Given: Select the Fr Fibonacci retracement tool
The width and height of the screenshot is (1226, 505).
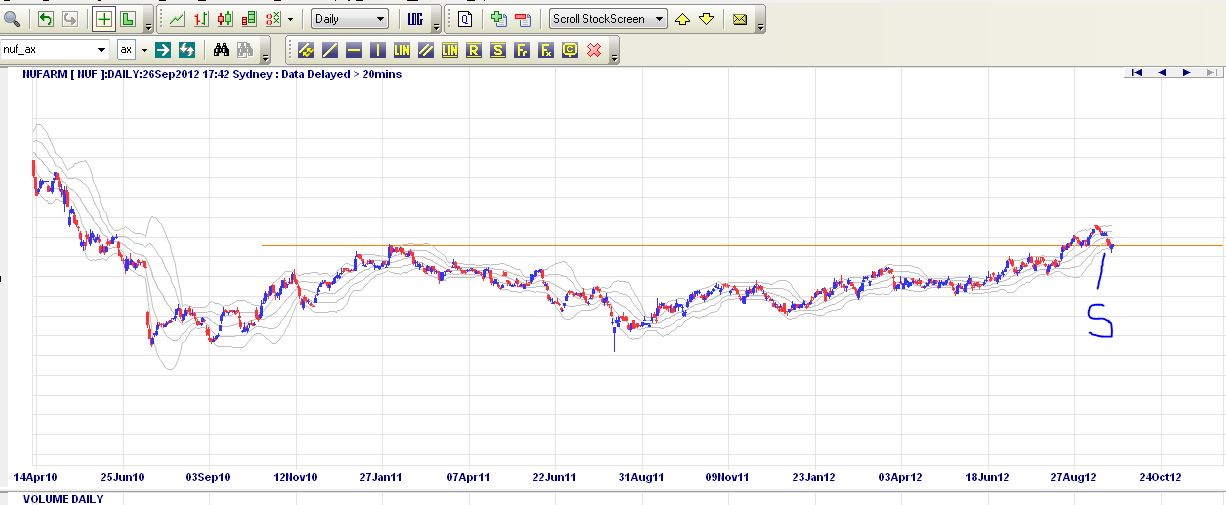Looking at the screenshot, I should (522, 50).
